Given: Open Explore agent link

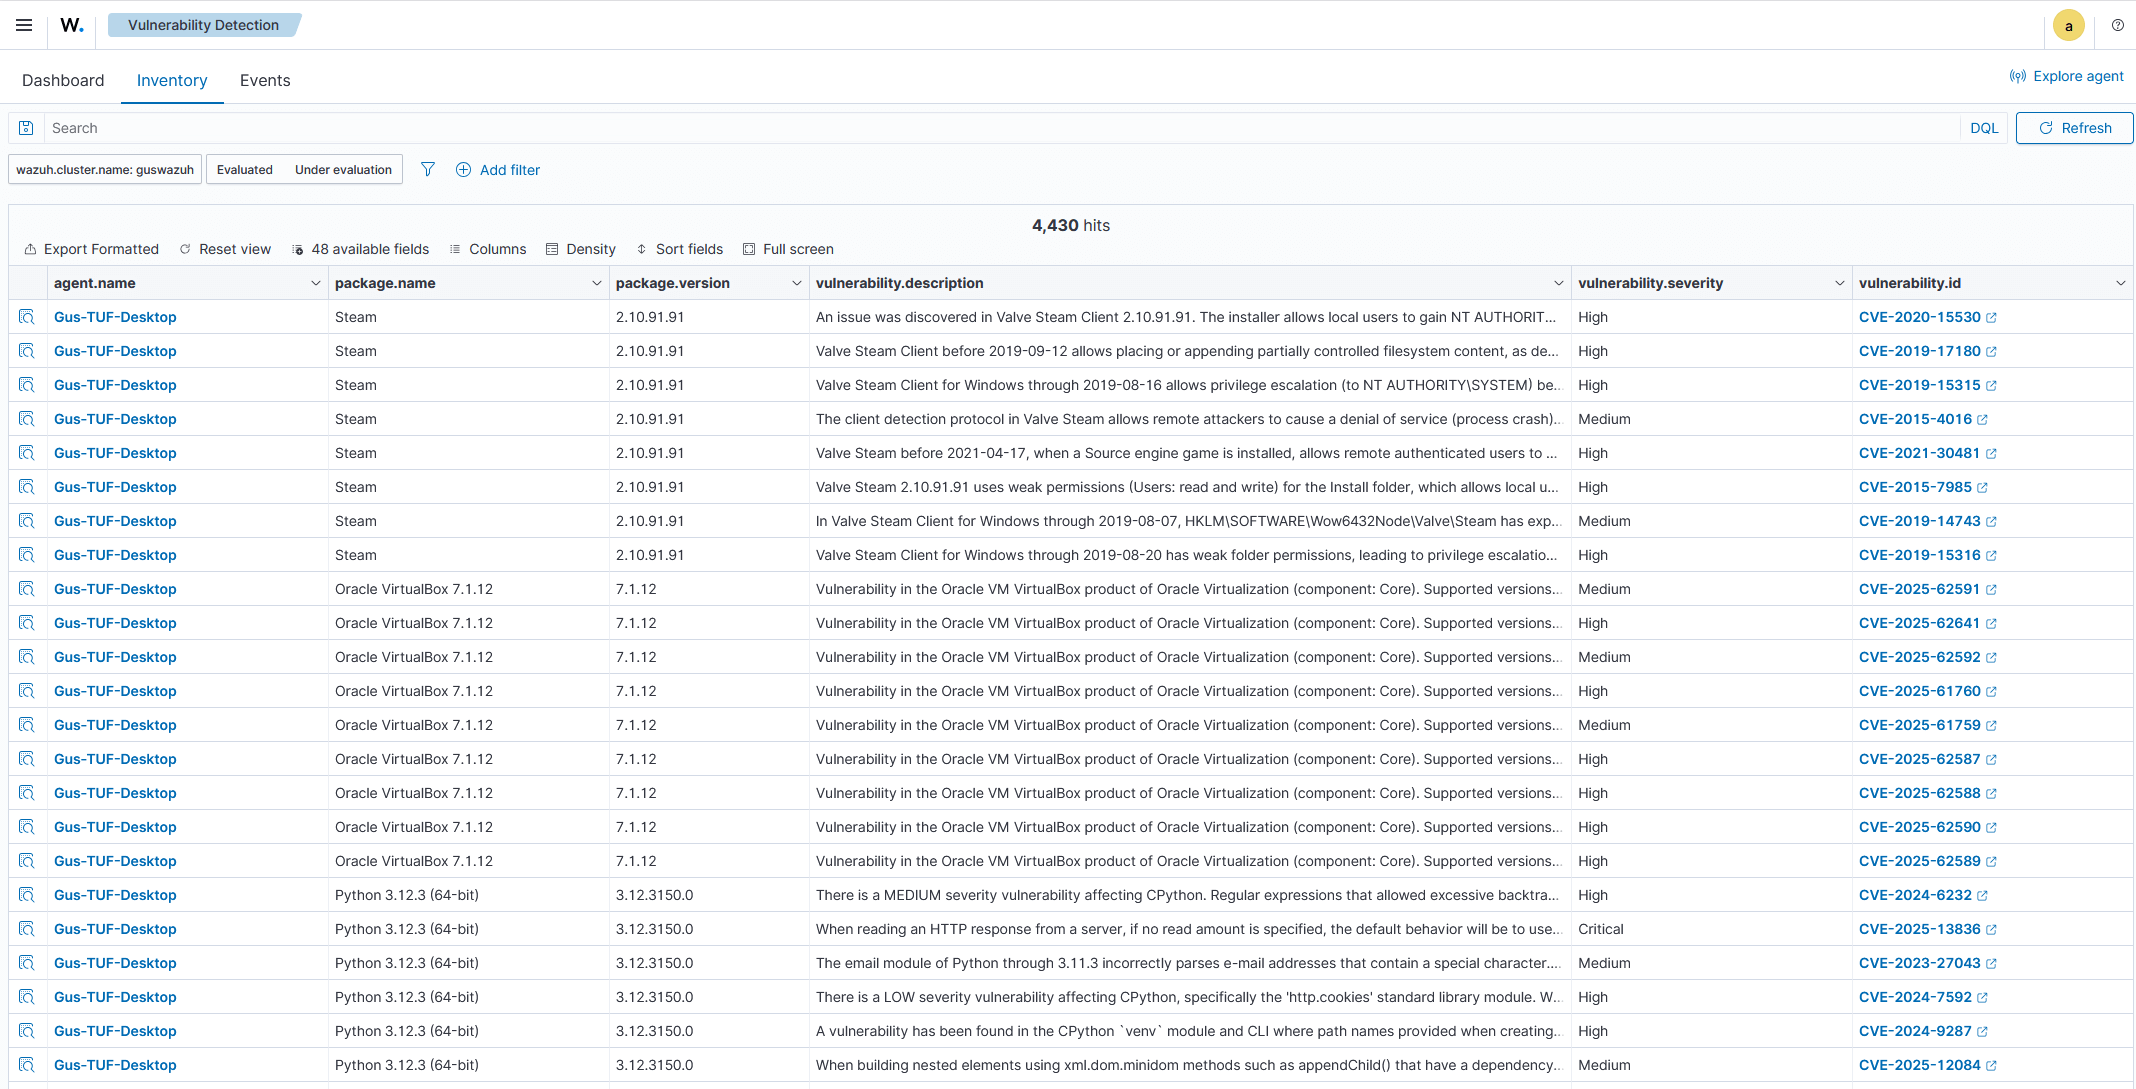Looking at the screenshot, I should (2067, 76).
